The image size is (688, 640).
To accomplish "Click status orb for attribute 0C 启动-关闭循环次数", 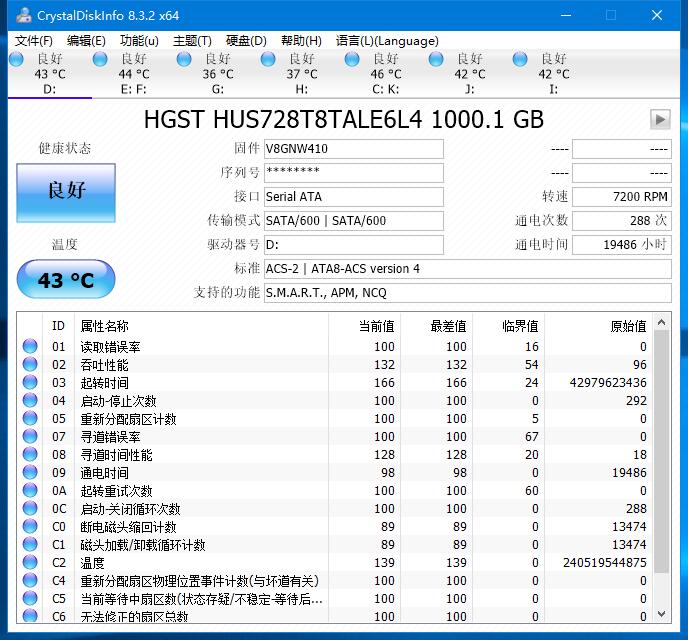I will (30, 508).
